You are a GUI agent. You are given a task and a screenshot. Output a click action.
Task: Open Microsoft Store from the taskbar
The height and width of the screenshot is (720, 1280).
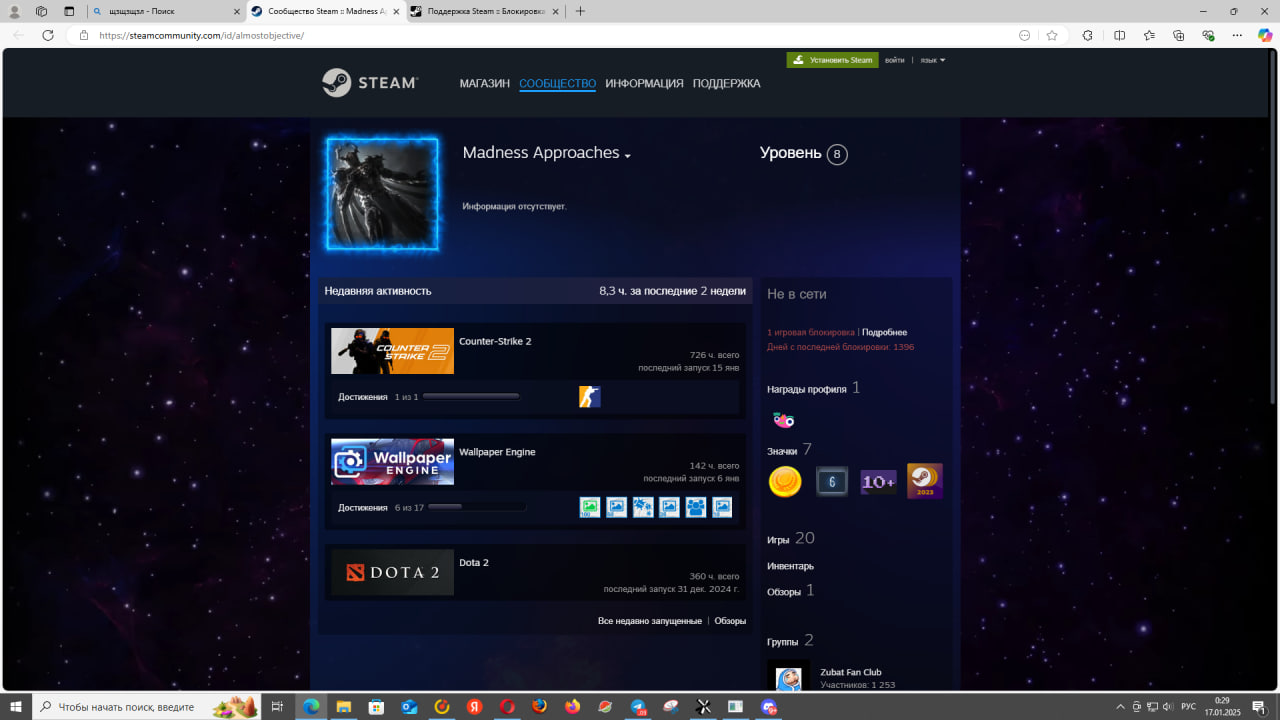(x=376, y=707)
